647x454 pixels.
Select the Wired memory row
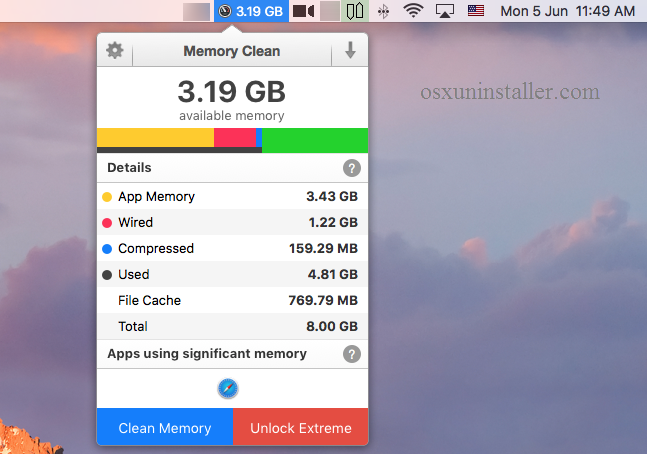(x=232, y=223)
